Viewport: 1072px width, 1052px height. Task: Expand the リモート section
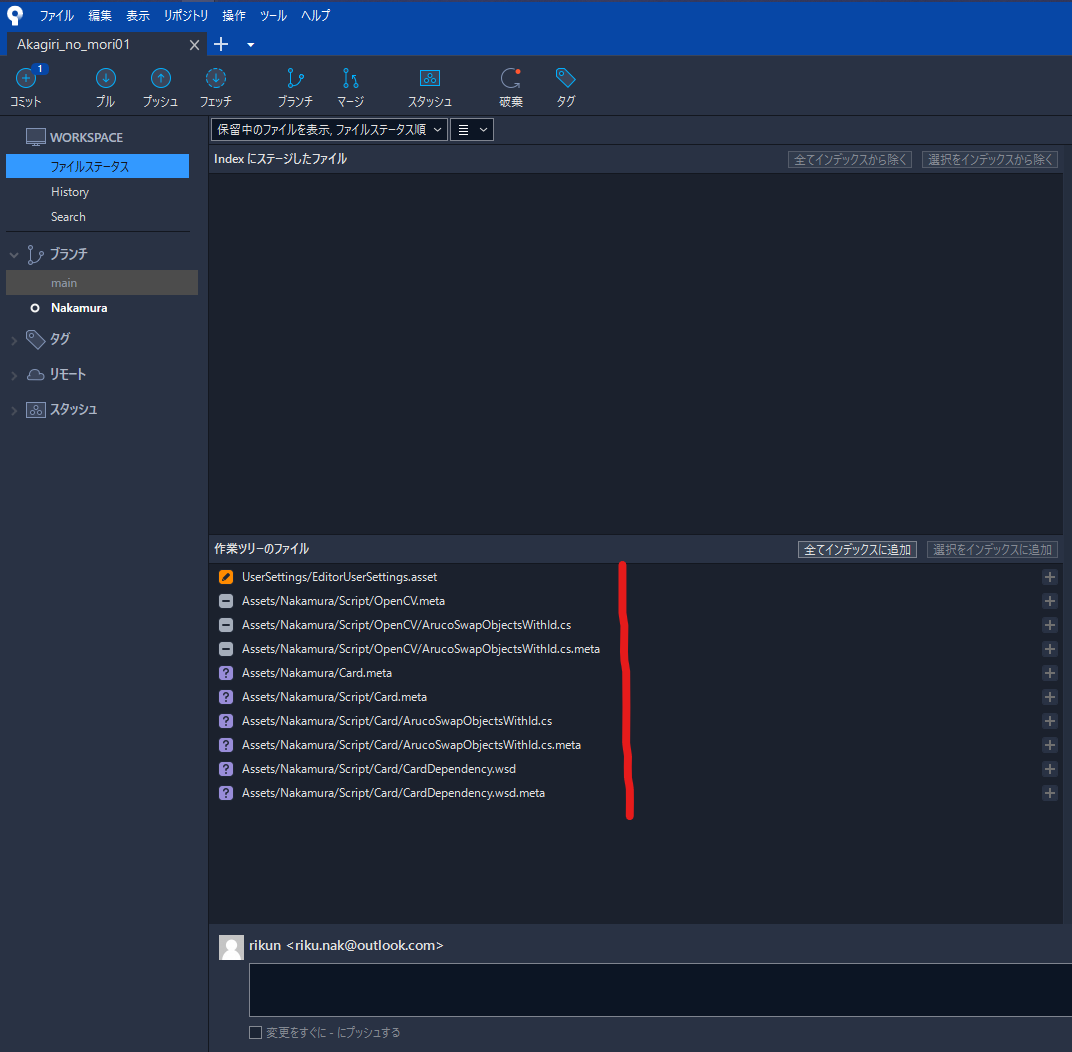tap(14, 375)
